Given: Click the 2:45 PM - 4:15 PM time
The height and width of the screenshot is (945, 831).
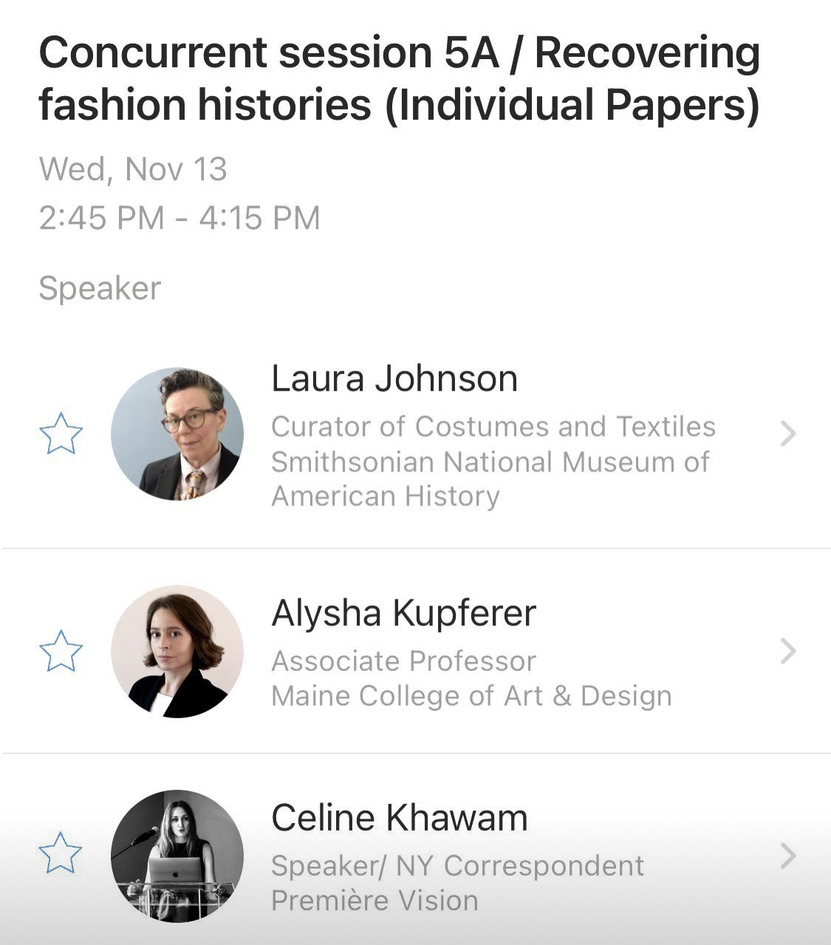Looking at the screenshot, I should (179, 217).
